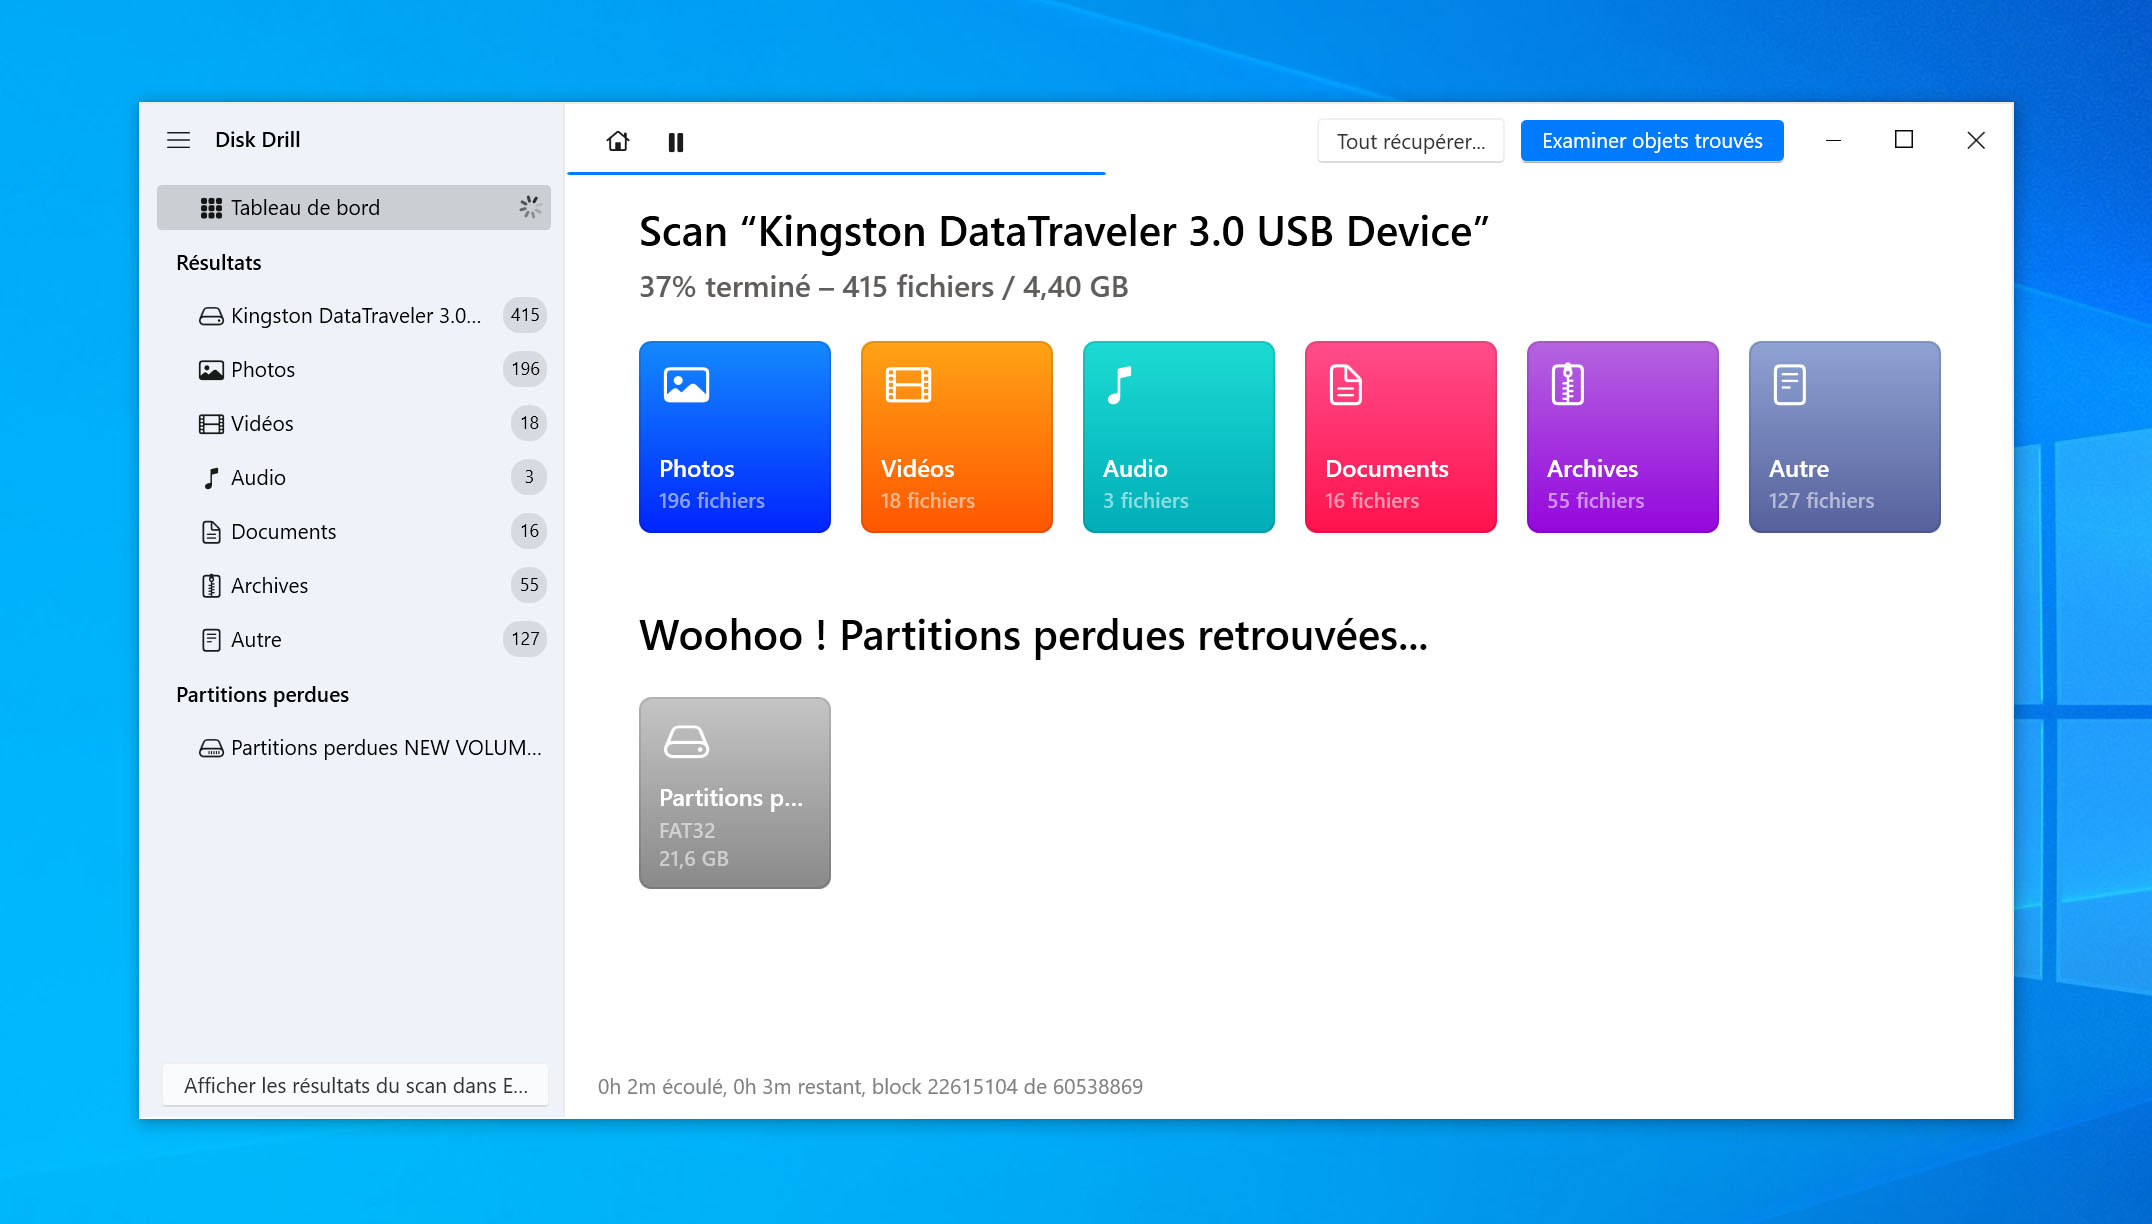
Task: Maximize the Disk Drill window
Action: (1904, 141)
